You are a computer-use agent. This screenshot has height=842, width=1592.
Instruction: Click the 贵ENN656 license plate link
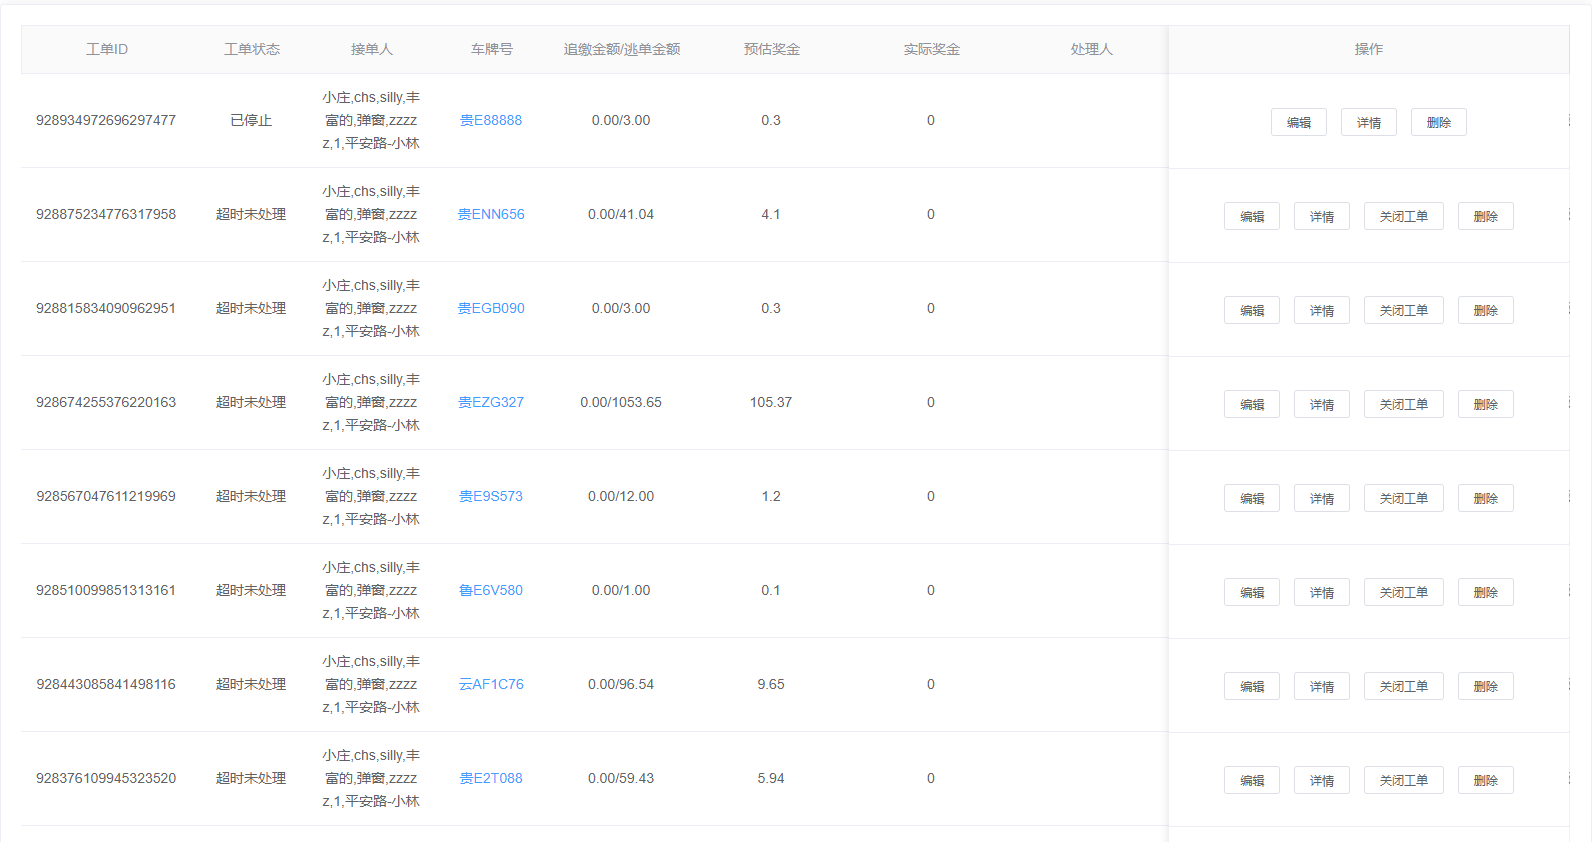coord(490,214)
